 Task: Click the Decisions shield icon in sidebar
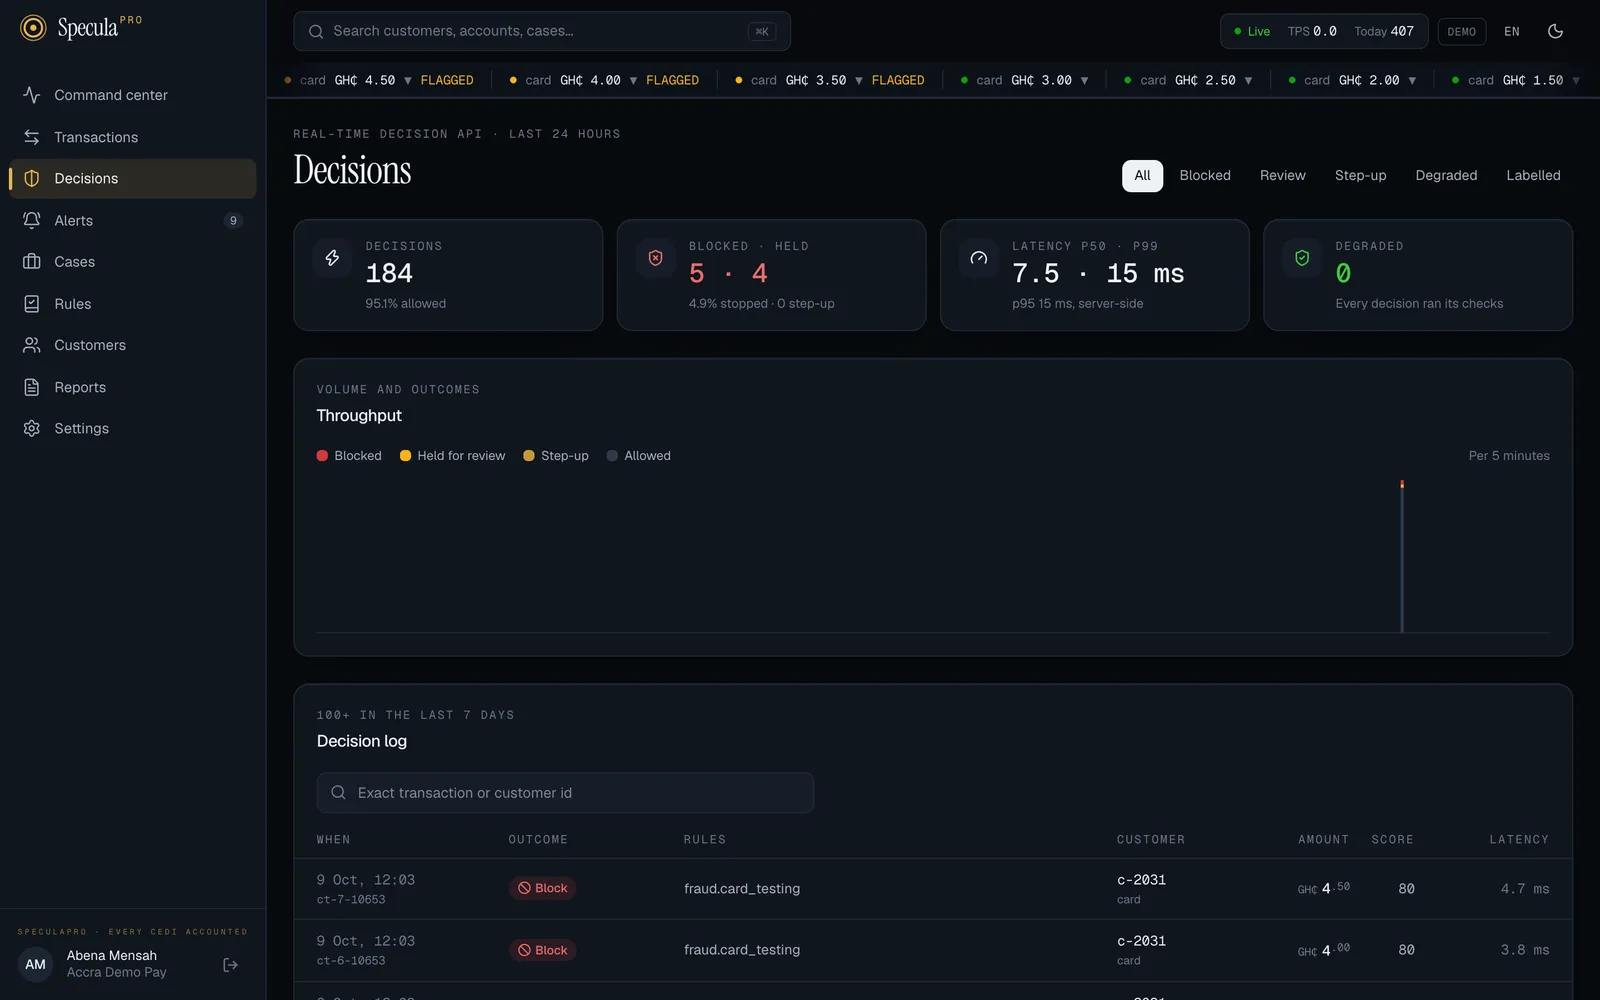[x=32, y=178]
